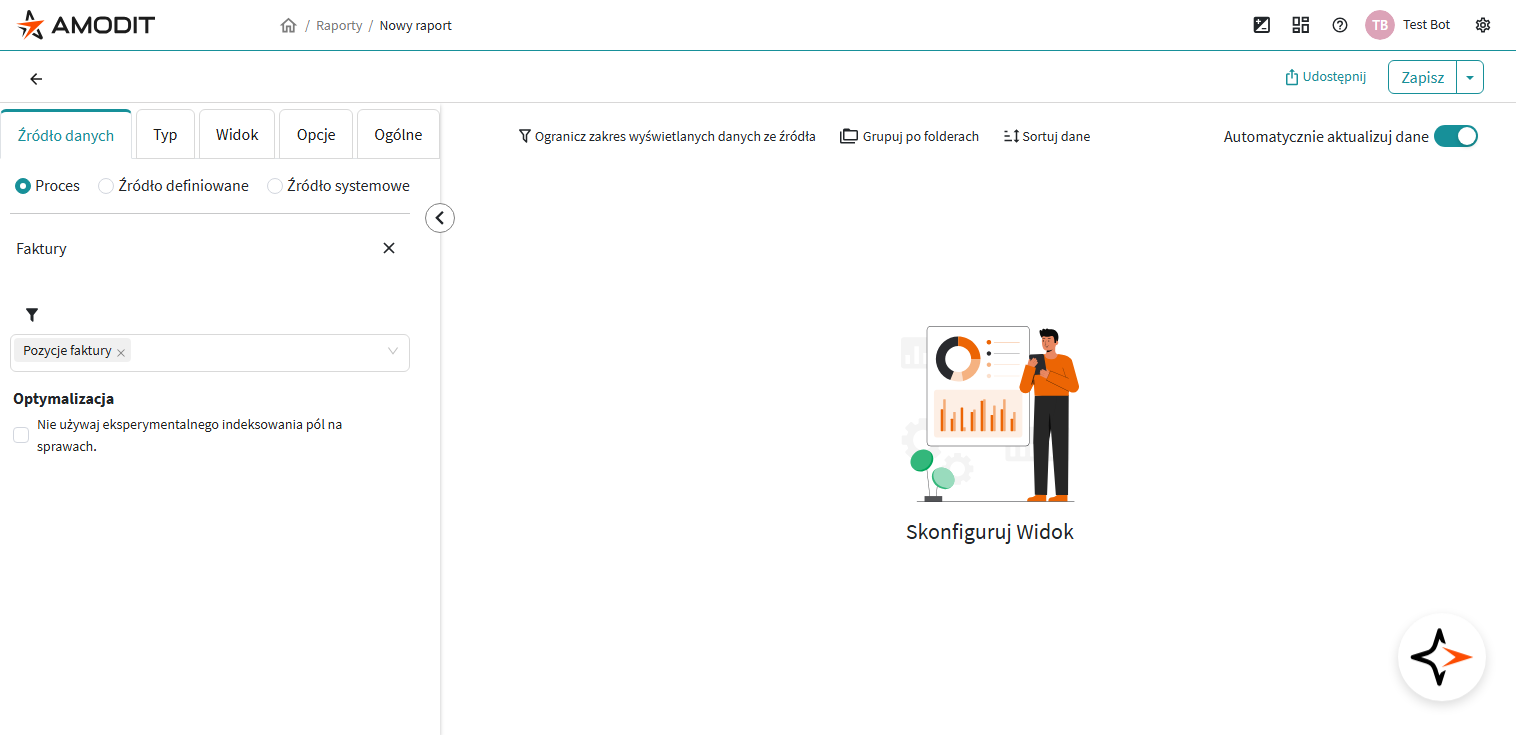Open the help question mark icon
Image resolution: width=1516 pixels, height=735 pixels.
tap(1340, 25)
